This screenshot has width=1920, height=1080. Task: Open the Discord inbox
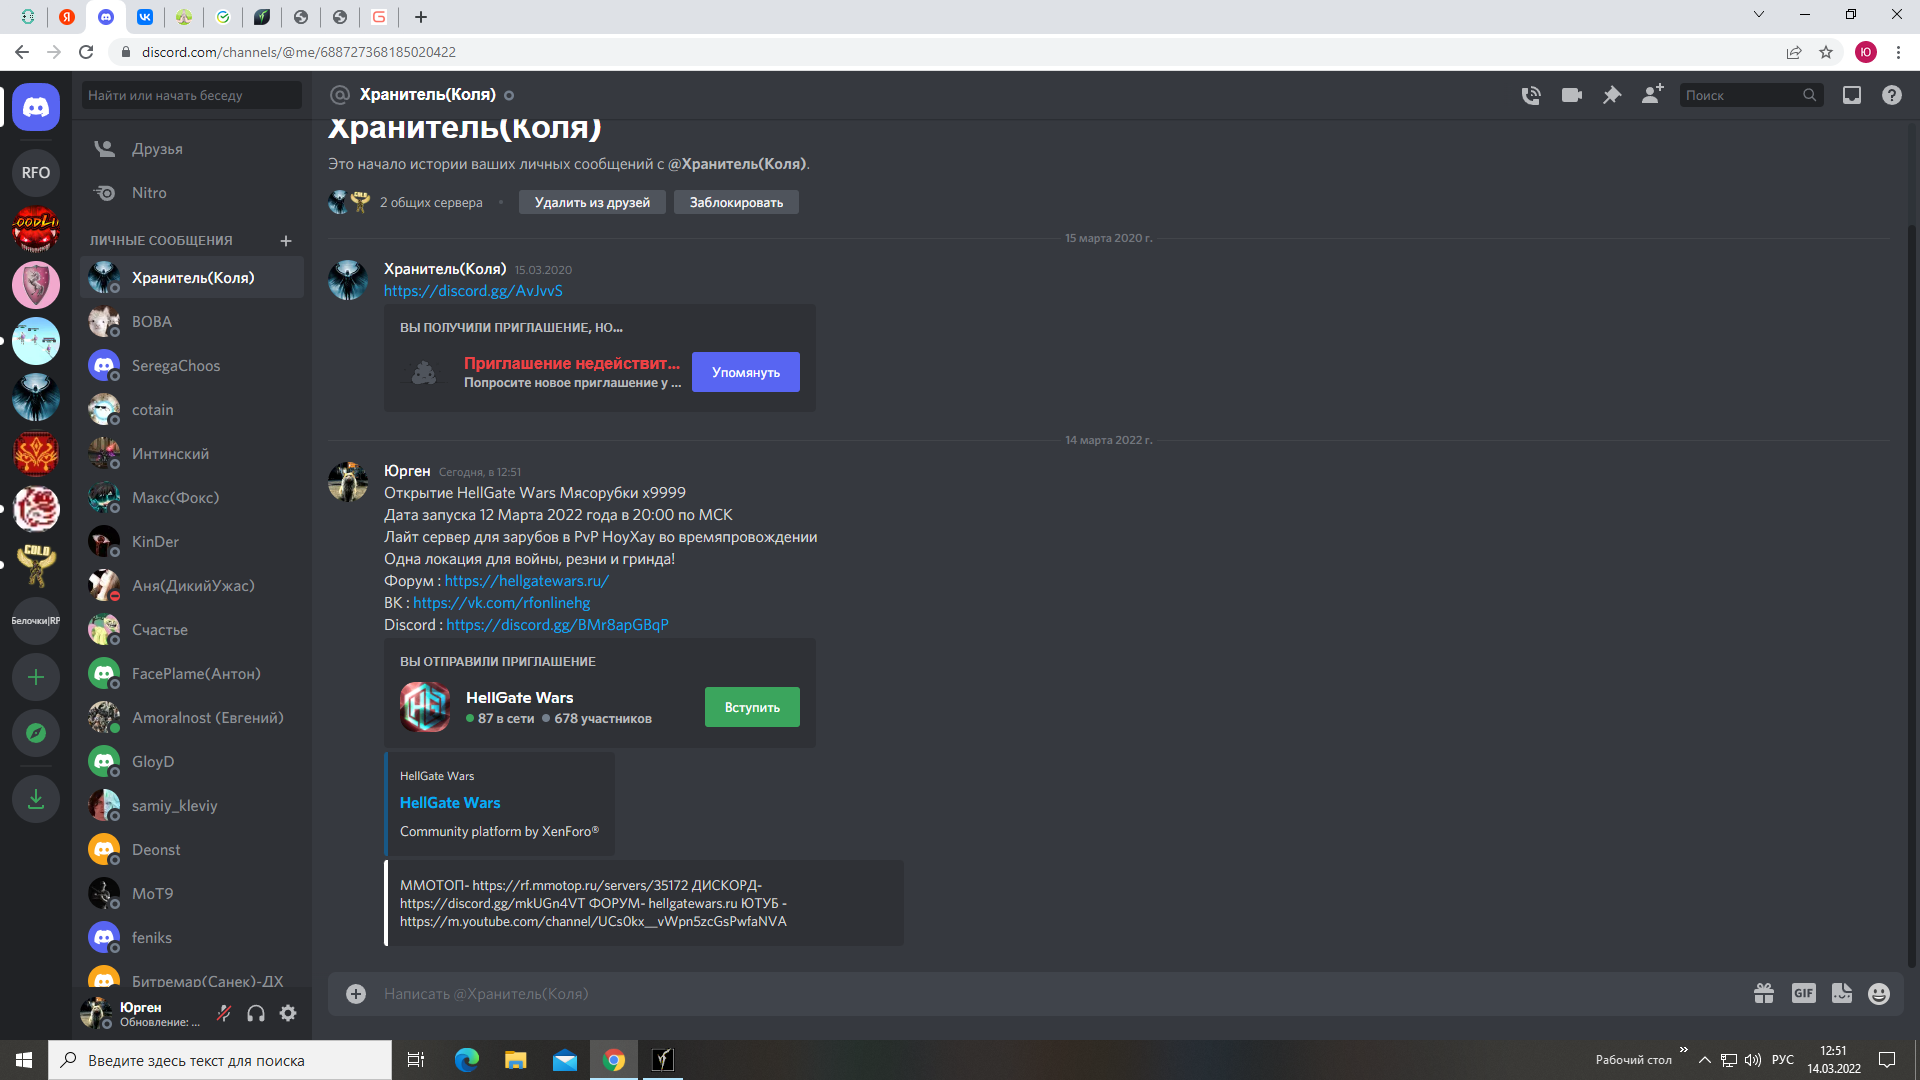click(x=1852, y=95)
